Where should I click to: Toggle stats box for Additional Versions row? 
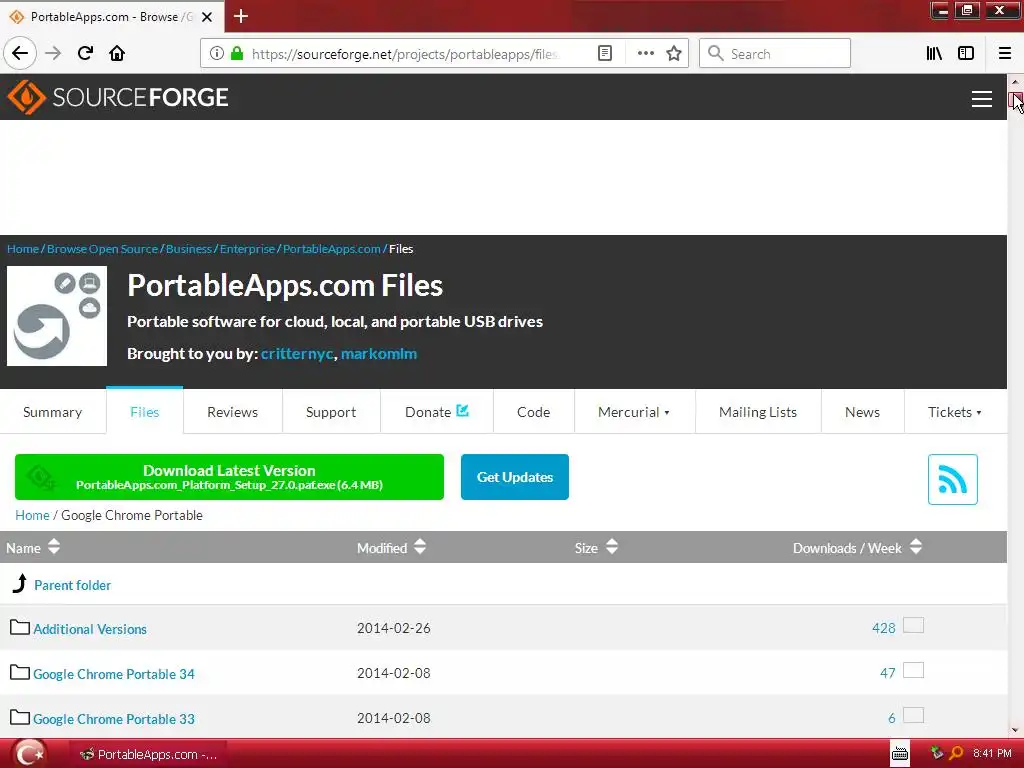[913, 626]
